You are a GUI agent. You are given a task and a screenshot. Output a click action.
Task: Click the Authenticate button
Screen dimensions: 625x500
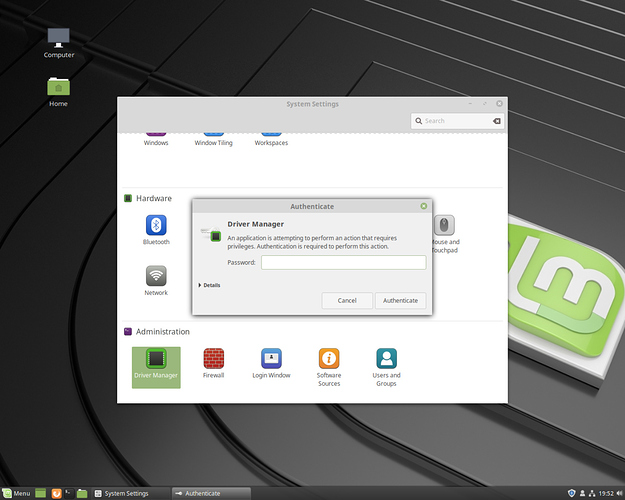click(401, 300)
